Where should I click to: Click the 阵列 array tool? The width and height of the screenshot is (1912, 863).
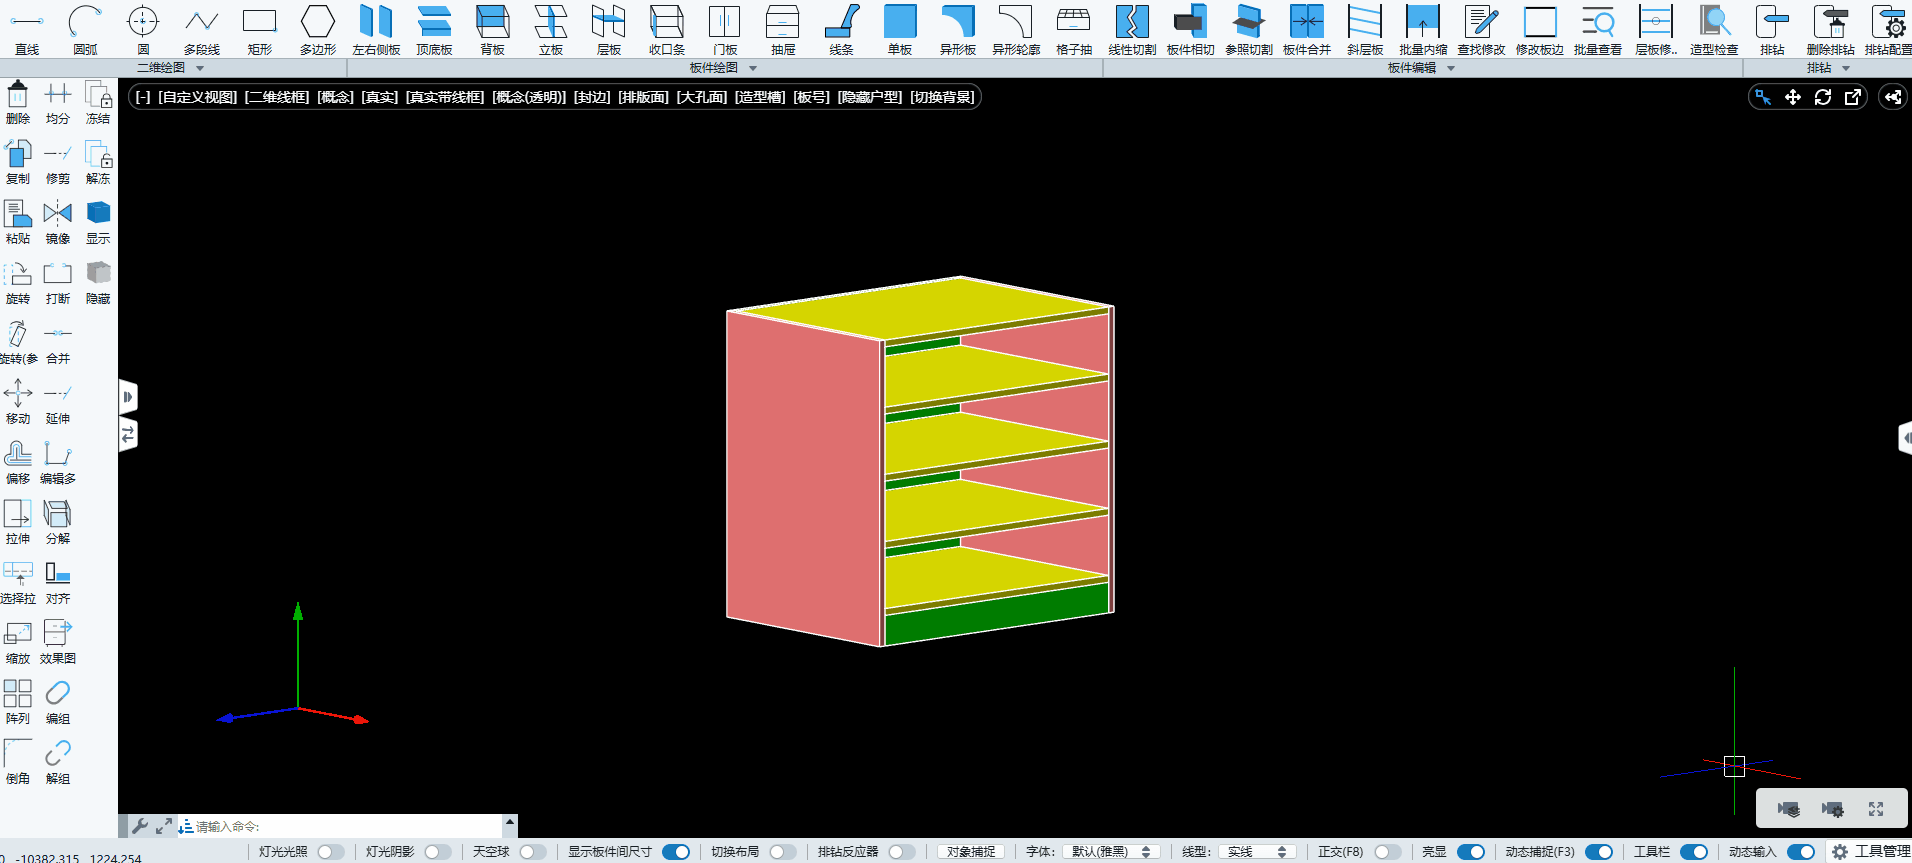(18, 702)
